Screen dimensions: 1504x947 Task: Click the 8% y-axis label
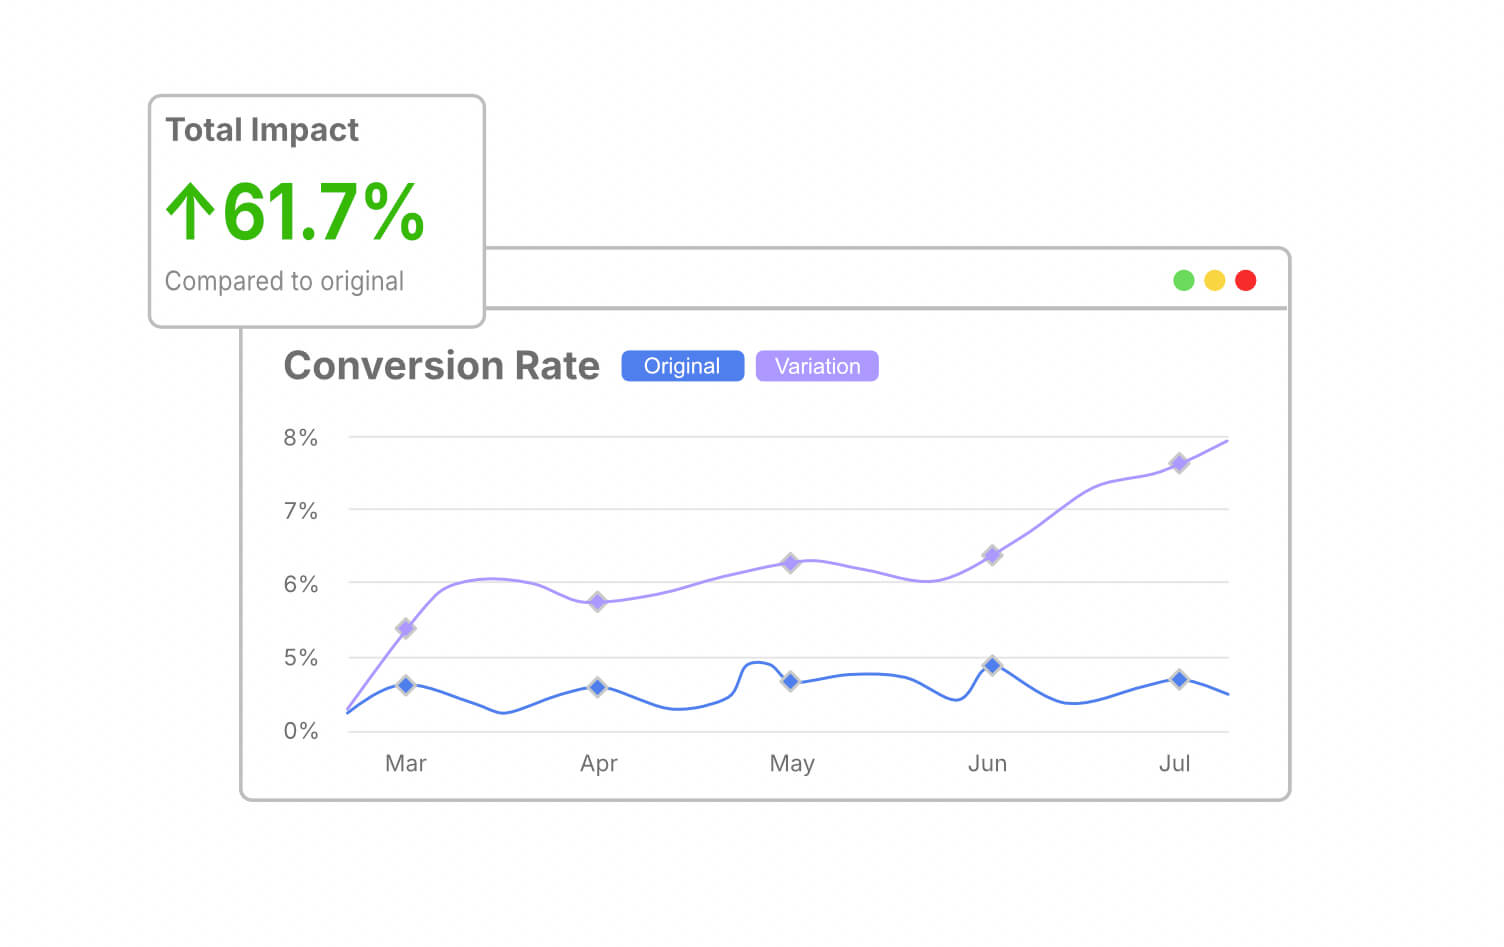[300, 437]
